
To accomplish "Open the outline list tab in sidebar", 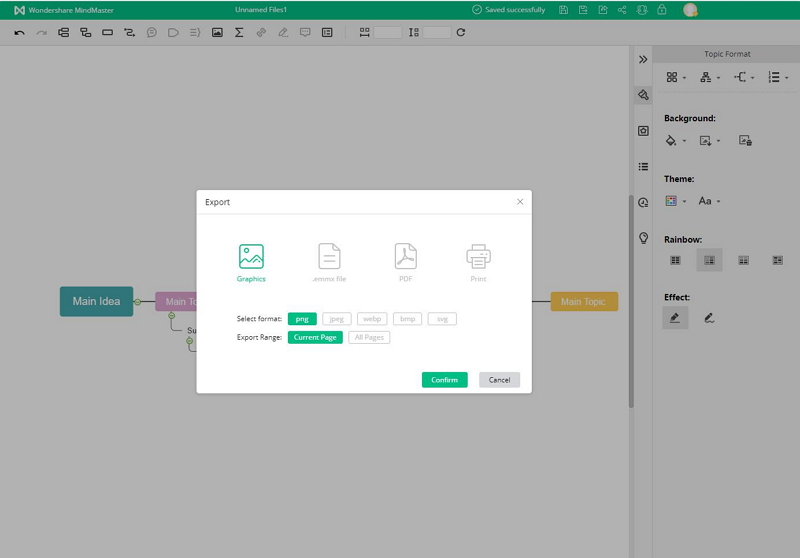I will click(643, 167).
